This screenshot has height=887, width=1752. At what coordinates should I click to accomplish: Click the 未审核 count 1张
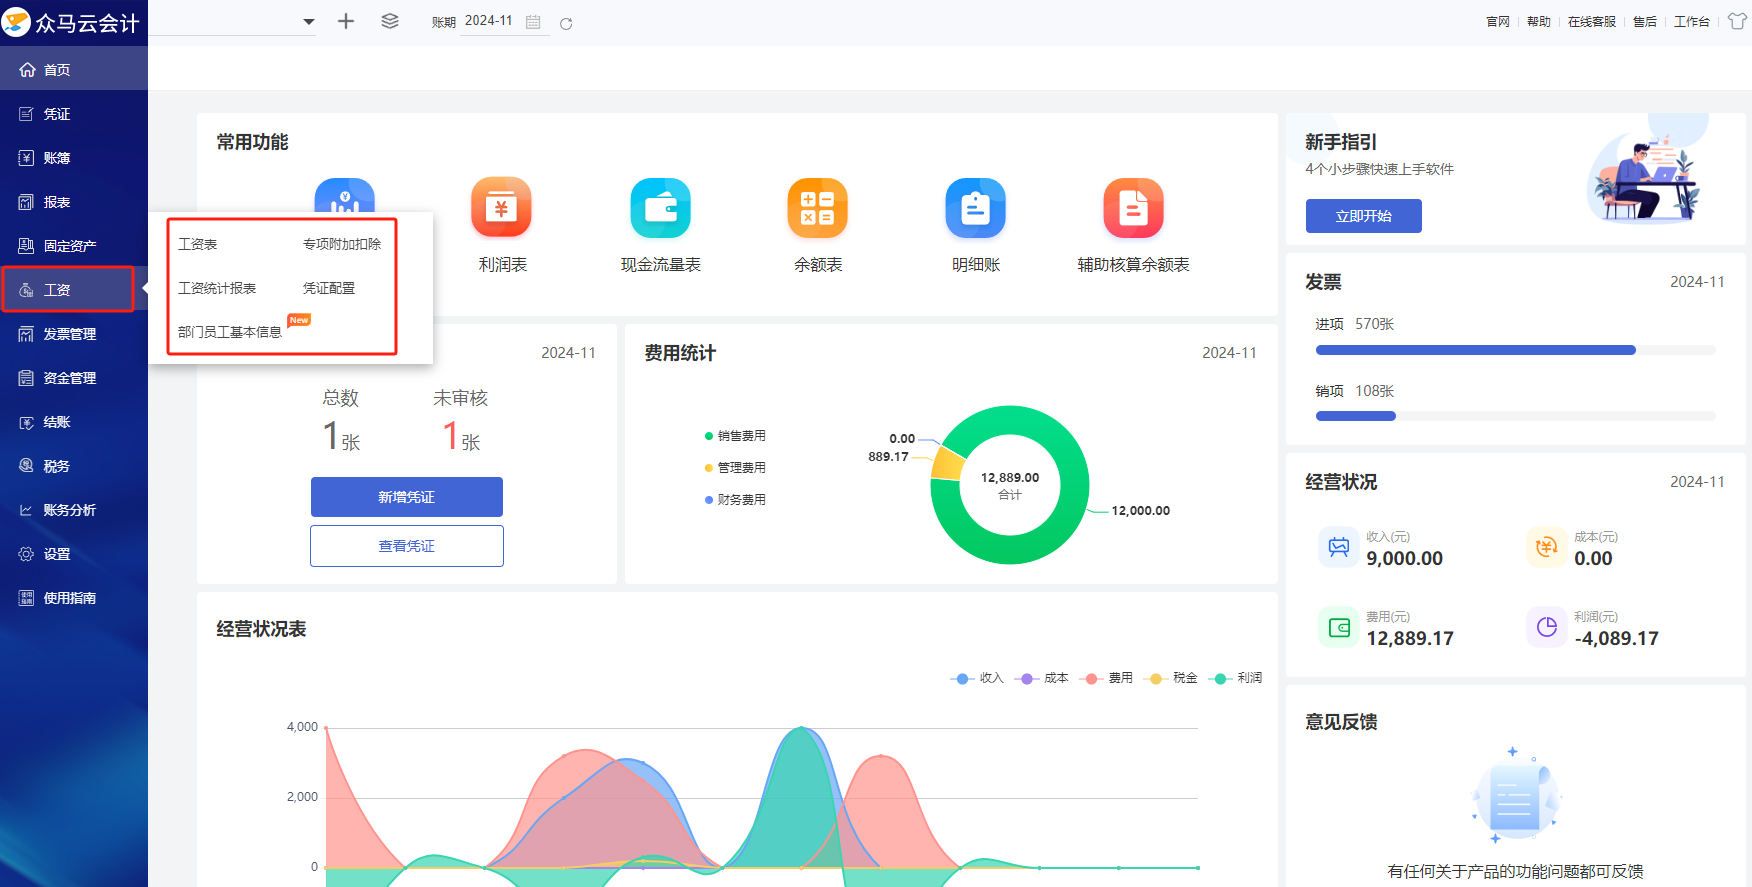click(461, 436)
